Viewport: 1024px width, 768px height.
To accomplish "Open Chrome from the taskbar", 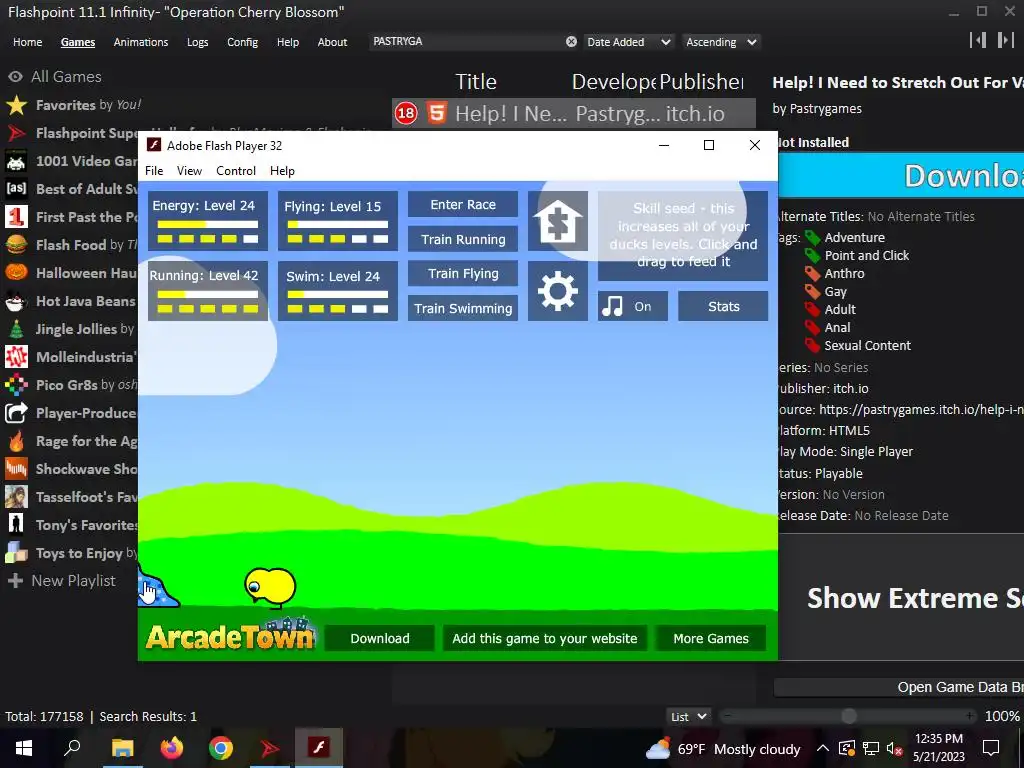I will [221, 748].
